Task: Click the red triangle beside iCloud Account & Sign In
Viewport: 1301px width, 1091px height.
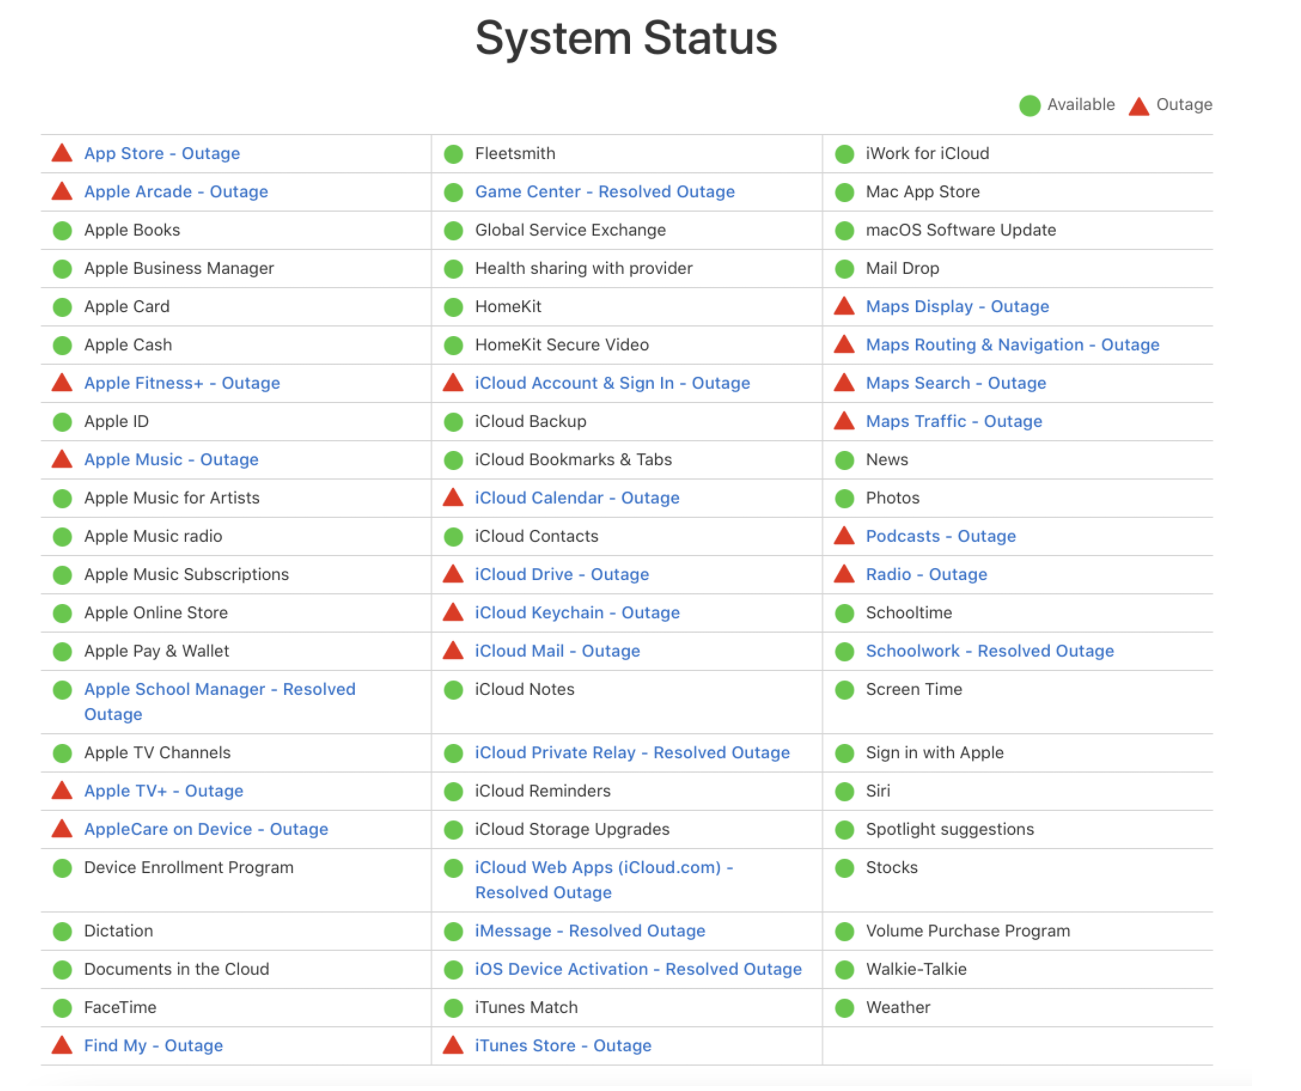Action: click(453, 382)
